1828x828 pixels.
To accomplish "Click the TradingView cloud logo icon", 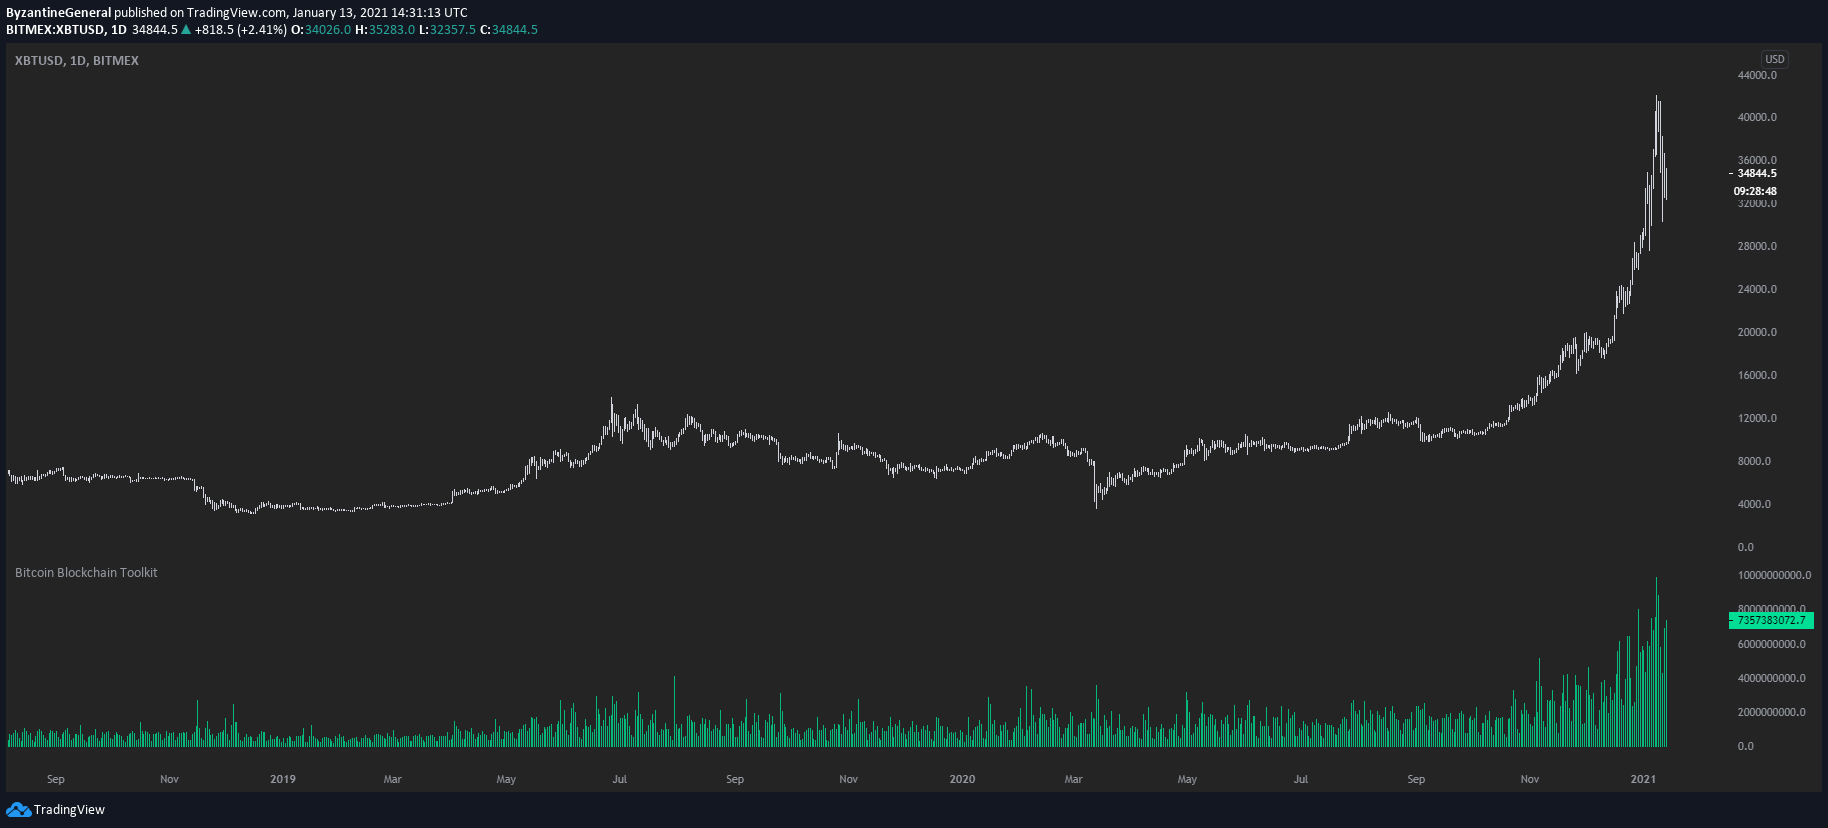I will (x=18, y=810).
